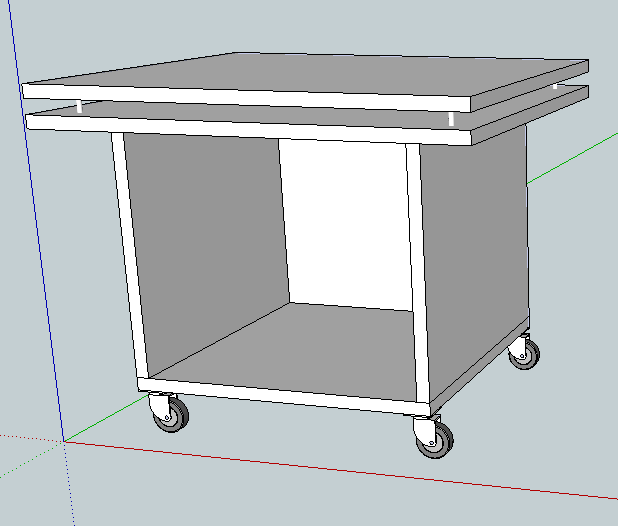Select the white back panel inside cabinet
Image resolution: width=618 pixels, height=526 pixels.
[345, 225]
